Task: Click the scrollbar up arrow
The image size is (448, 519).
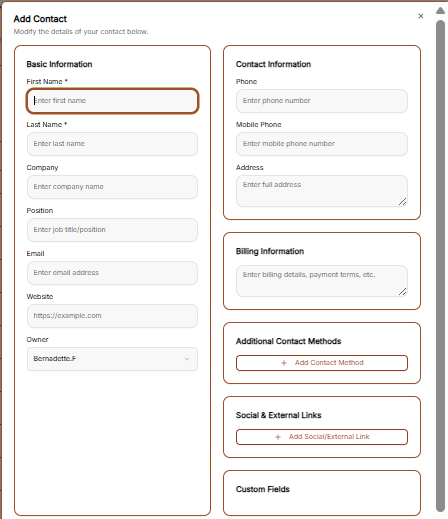Action: 440,11
